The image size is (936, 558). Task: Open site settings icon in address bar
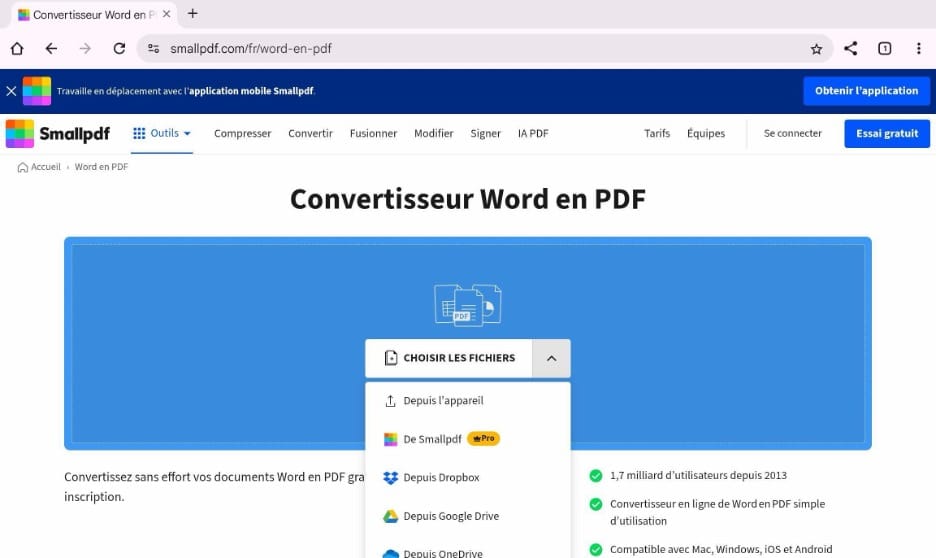153,48
